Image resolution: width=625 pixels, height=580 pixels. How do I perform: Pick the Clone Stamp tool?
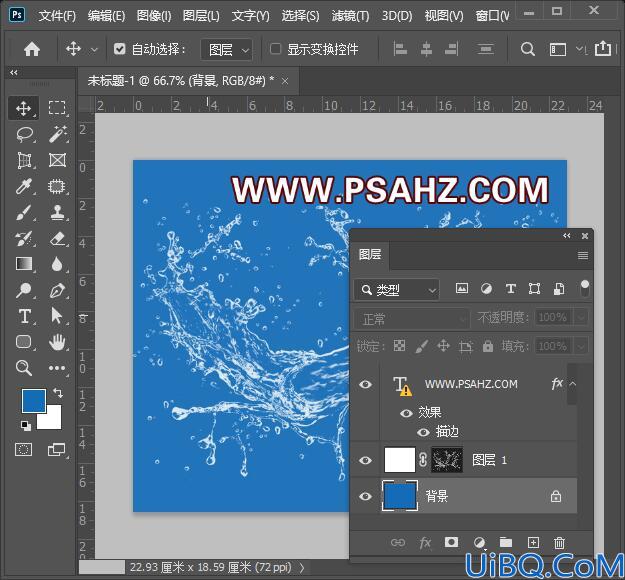click(57, 212)
